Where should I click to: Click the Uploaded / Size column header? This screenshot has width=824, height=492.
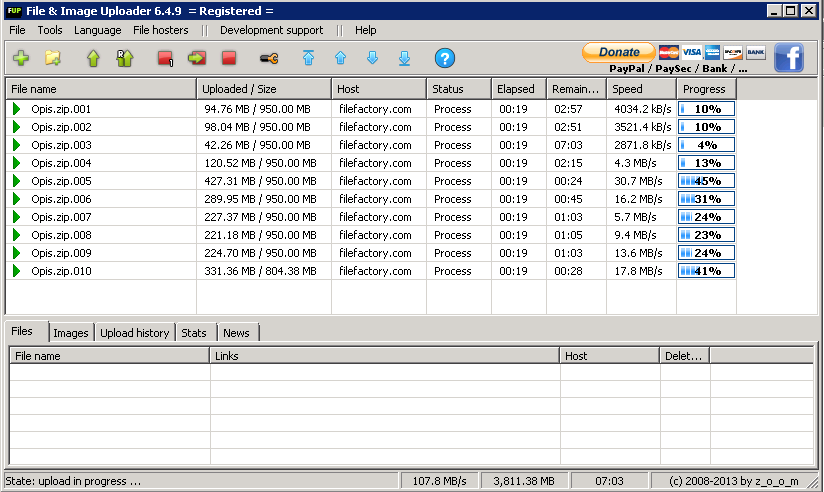point(264,89)
